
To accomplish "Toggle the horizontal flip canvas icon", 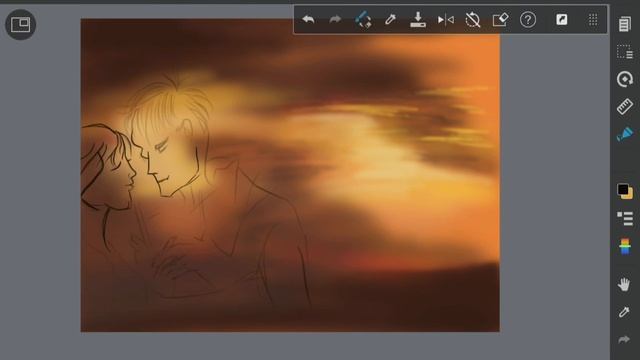I will click(x=445, y=19).
